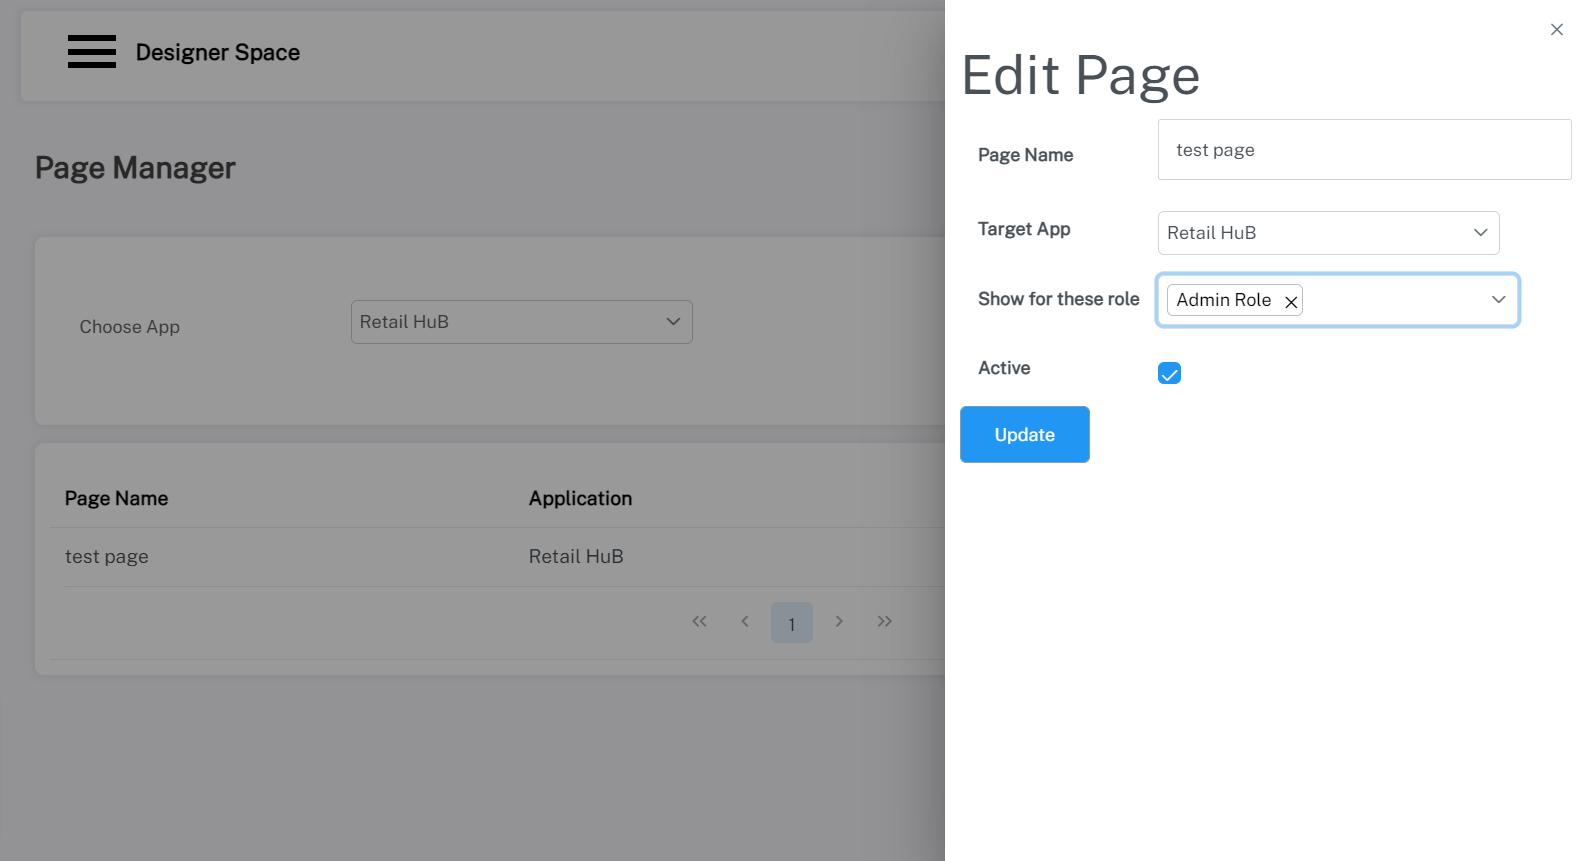This screenshot has width=1585, height=861.
Task: Click the Designer Space title
Action: pos(218,52)
